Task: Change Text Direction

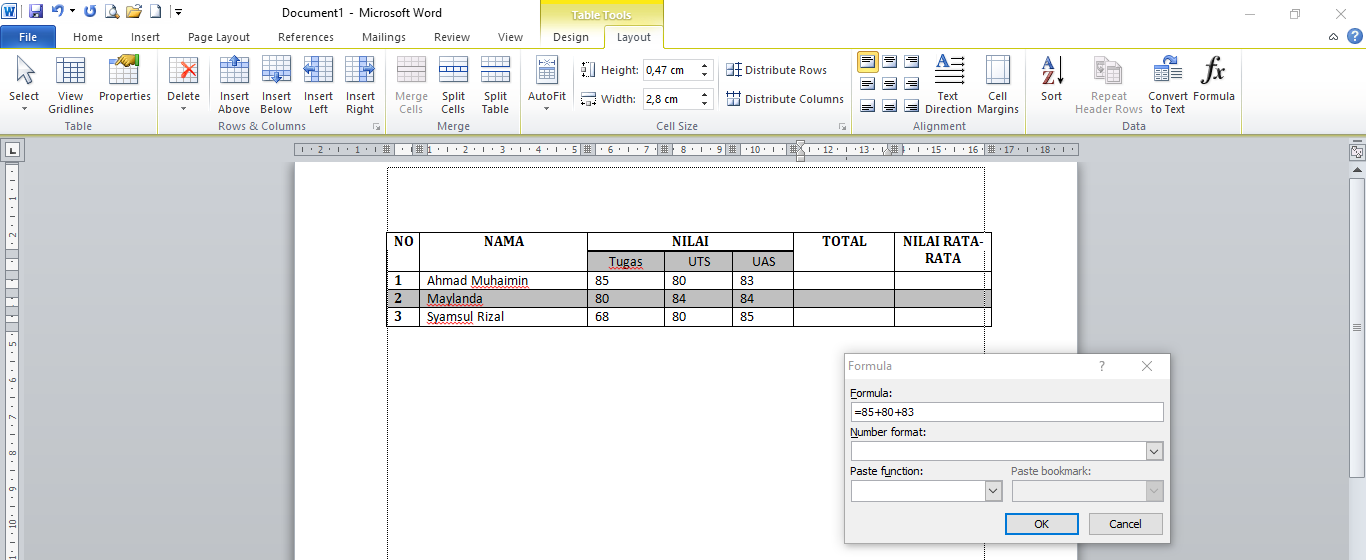Action: pyautogui.click(x=948, y=86)
